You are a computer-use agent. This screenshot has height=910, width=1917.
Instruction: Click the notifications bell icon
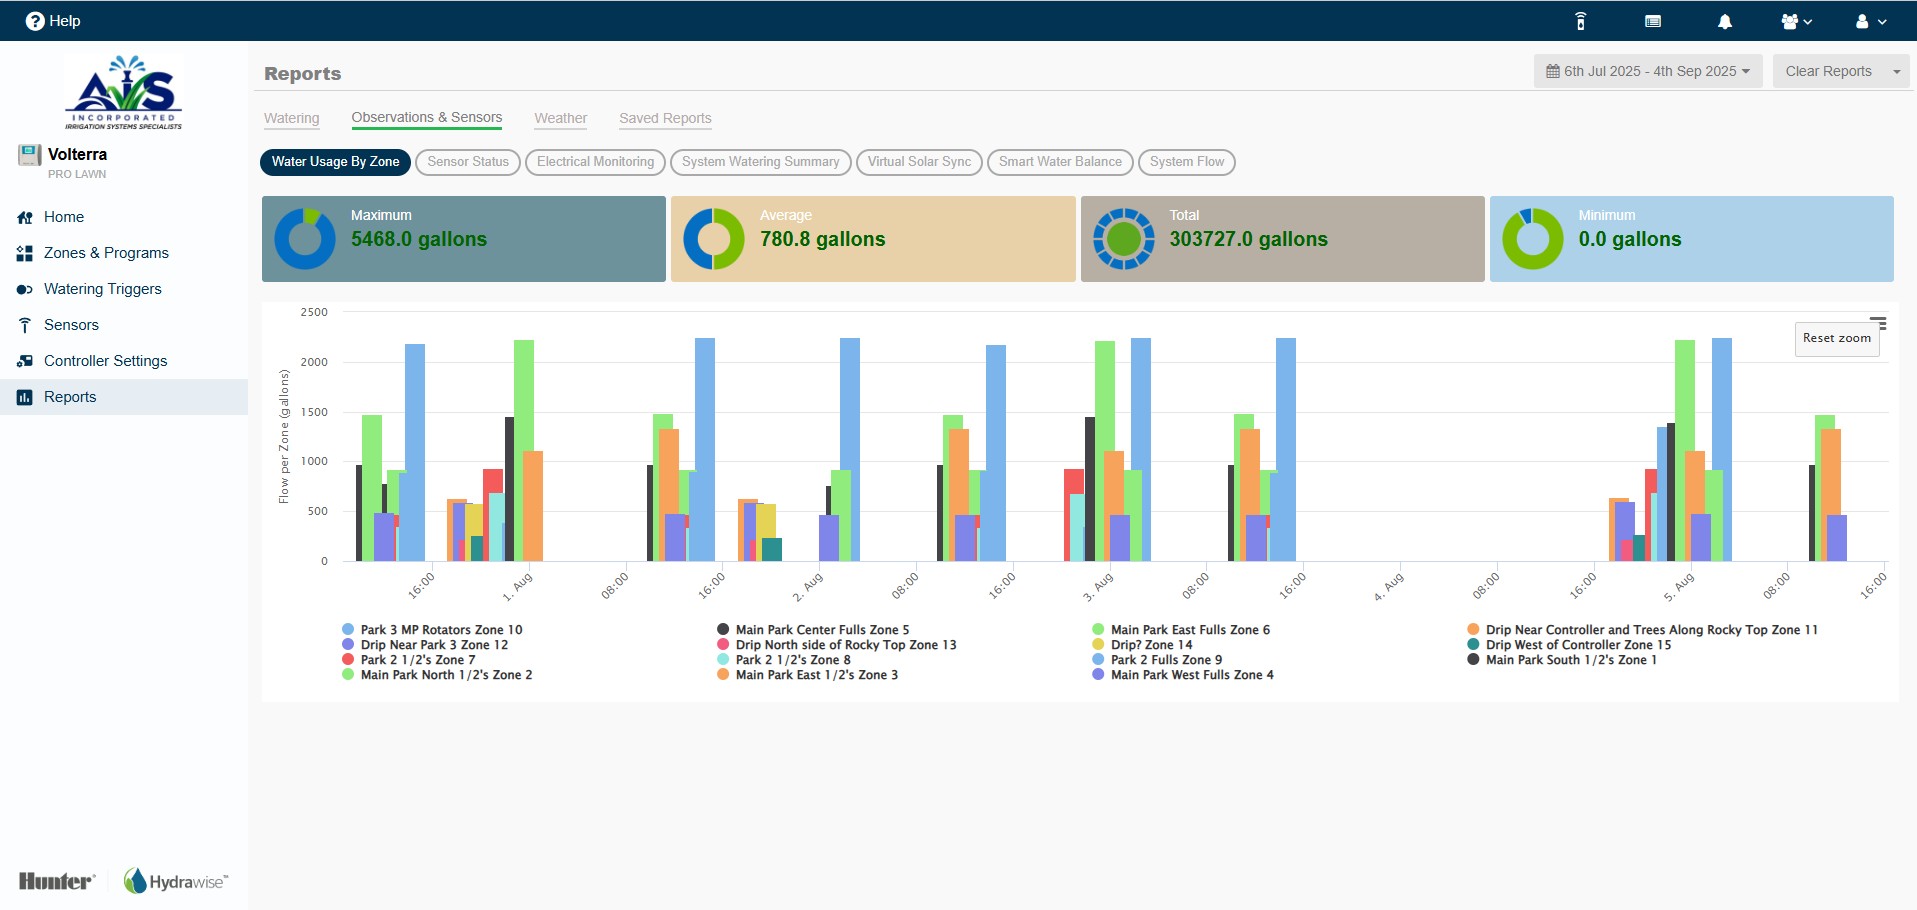click(x=1725, y=21)
